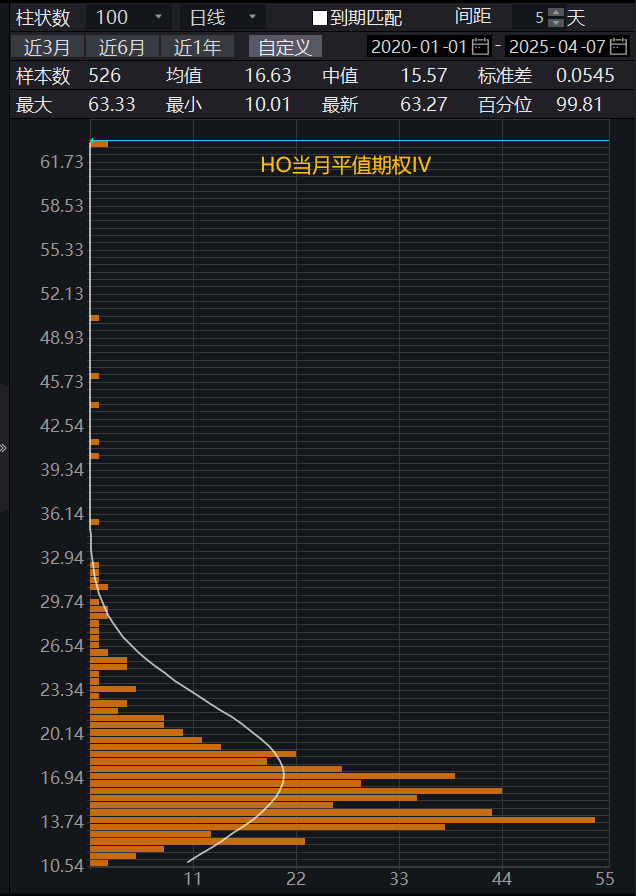Screen dimensions: 636x896
Task: Select the 近3月 range button
Action: coord(47,47)
